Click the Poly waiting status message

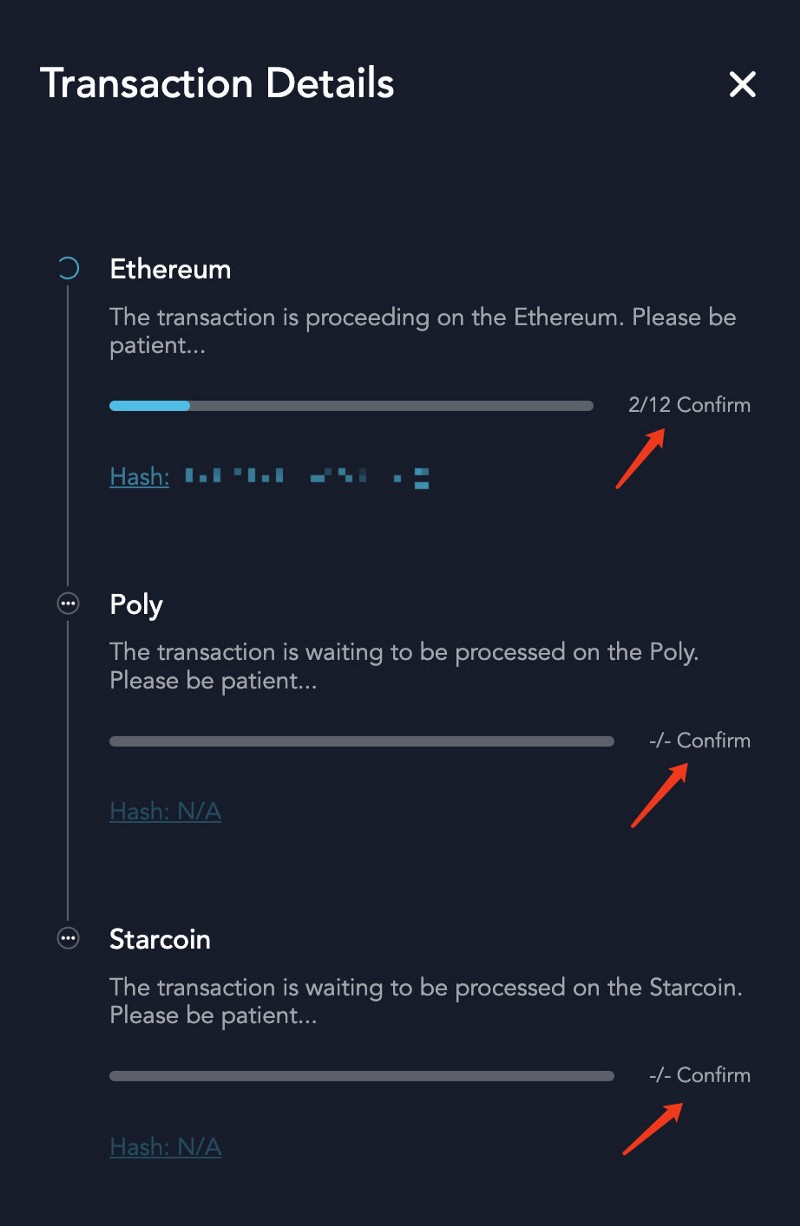[404, 666]
